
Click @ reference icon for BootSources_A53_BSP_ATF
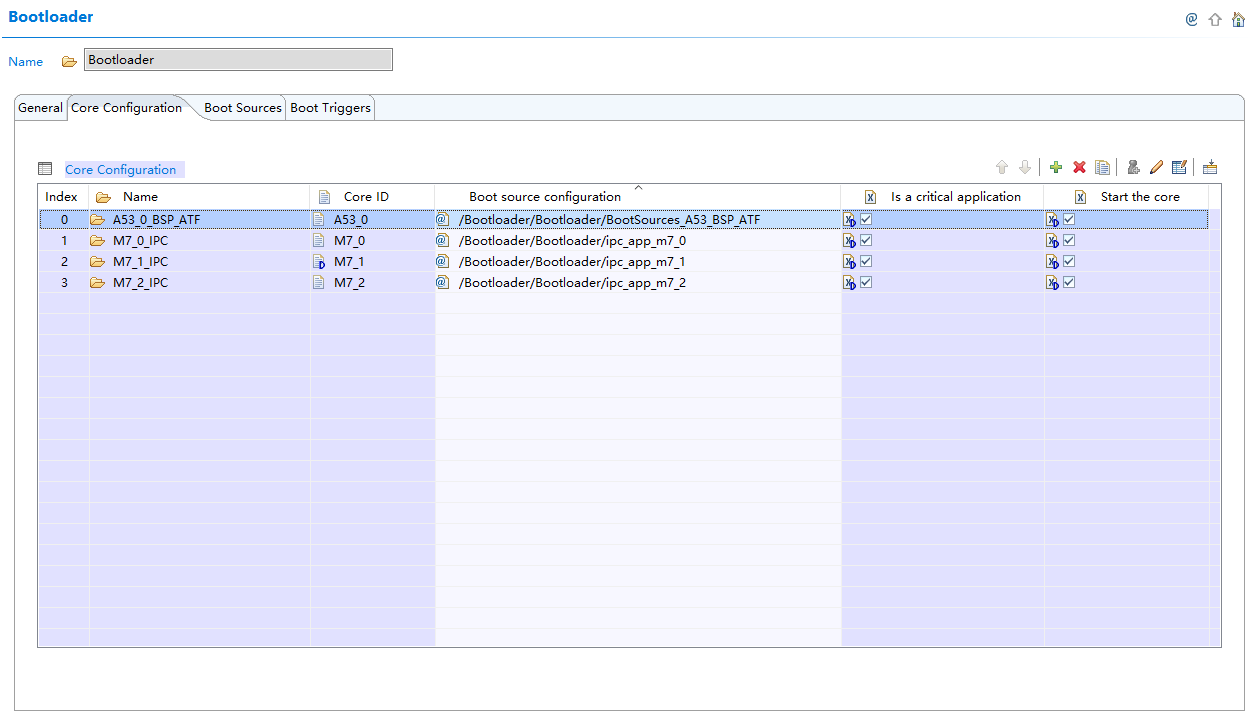click(442, 220)
